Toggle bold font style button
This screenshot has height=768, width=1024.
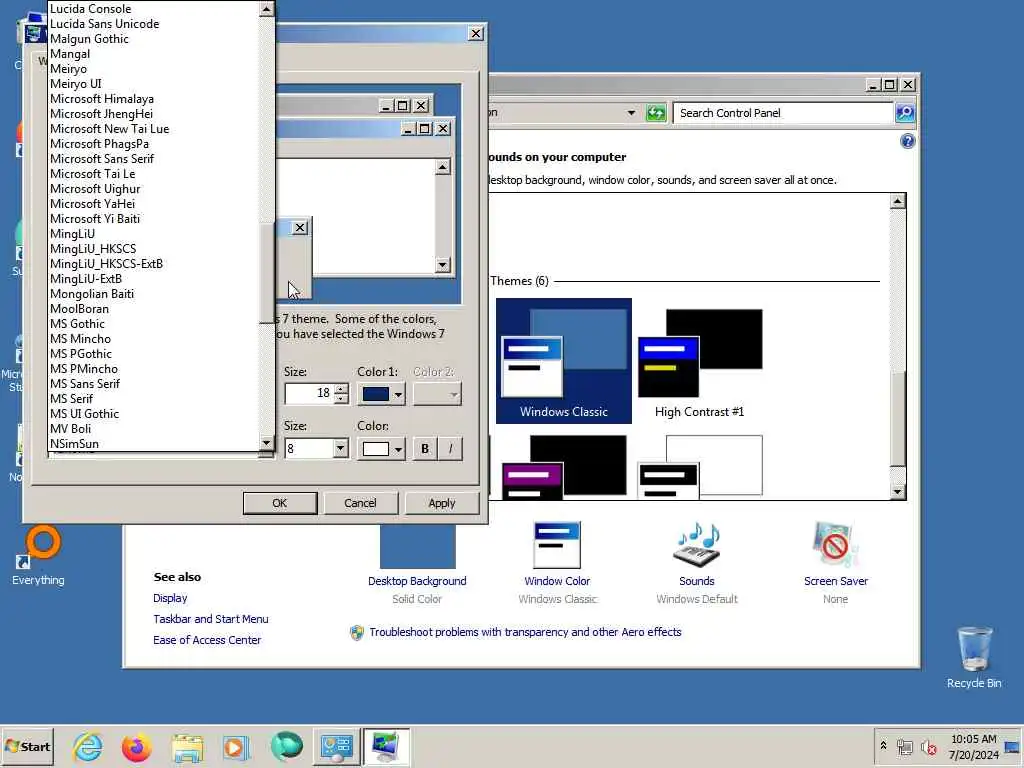click(x=425, y=449)
